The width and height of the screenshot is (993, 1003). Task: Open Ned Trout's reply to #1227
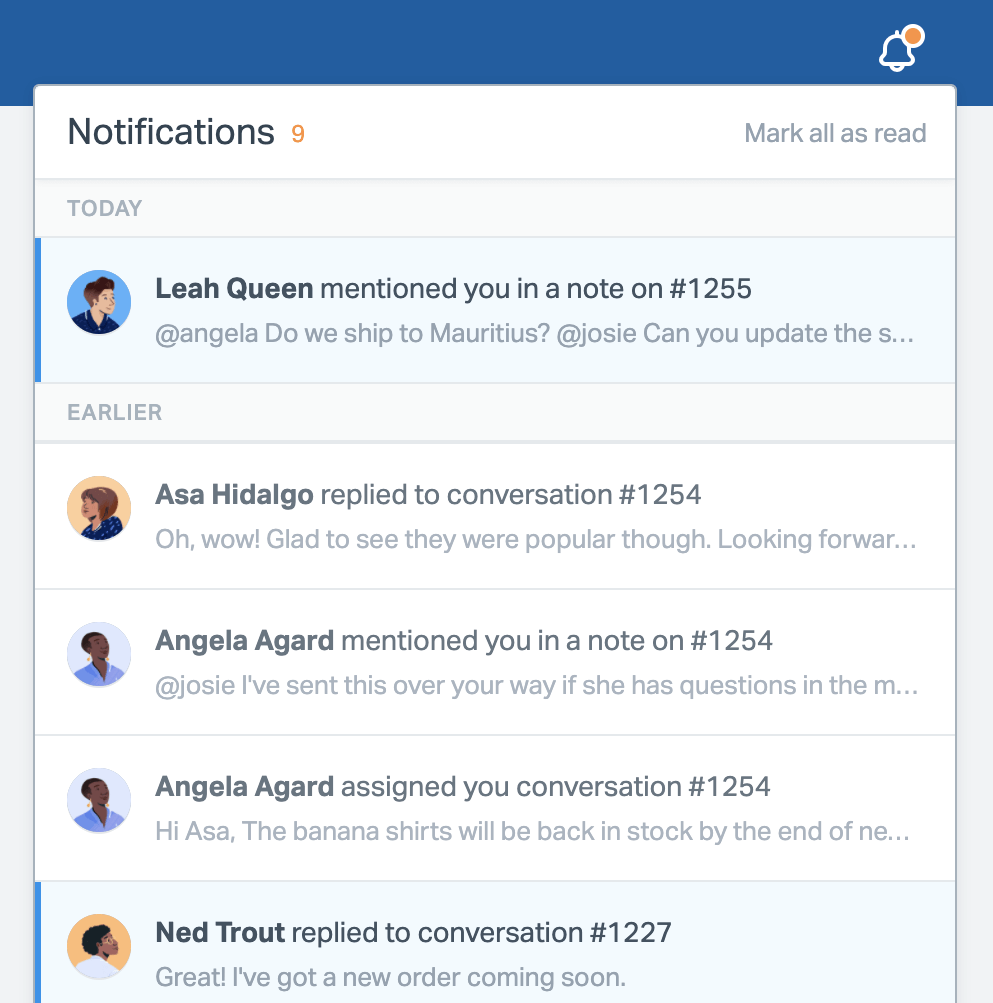(413, 933)
